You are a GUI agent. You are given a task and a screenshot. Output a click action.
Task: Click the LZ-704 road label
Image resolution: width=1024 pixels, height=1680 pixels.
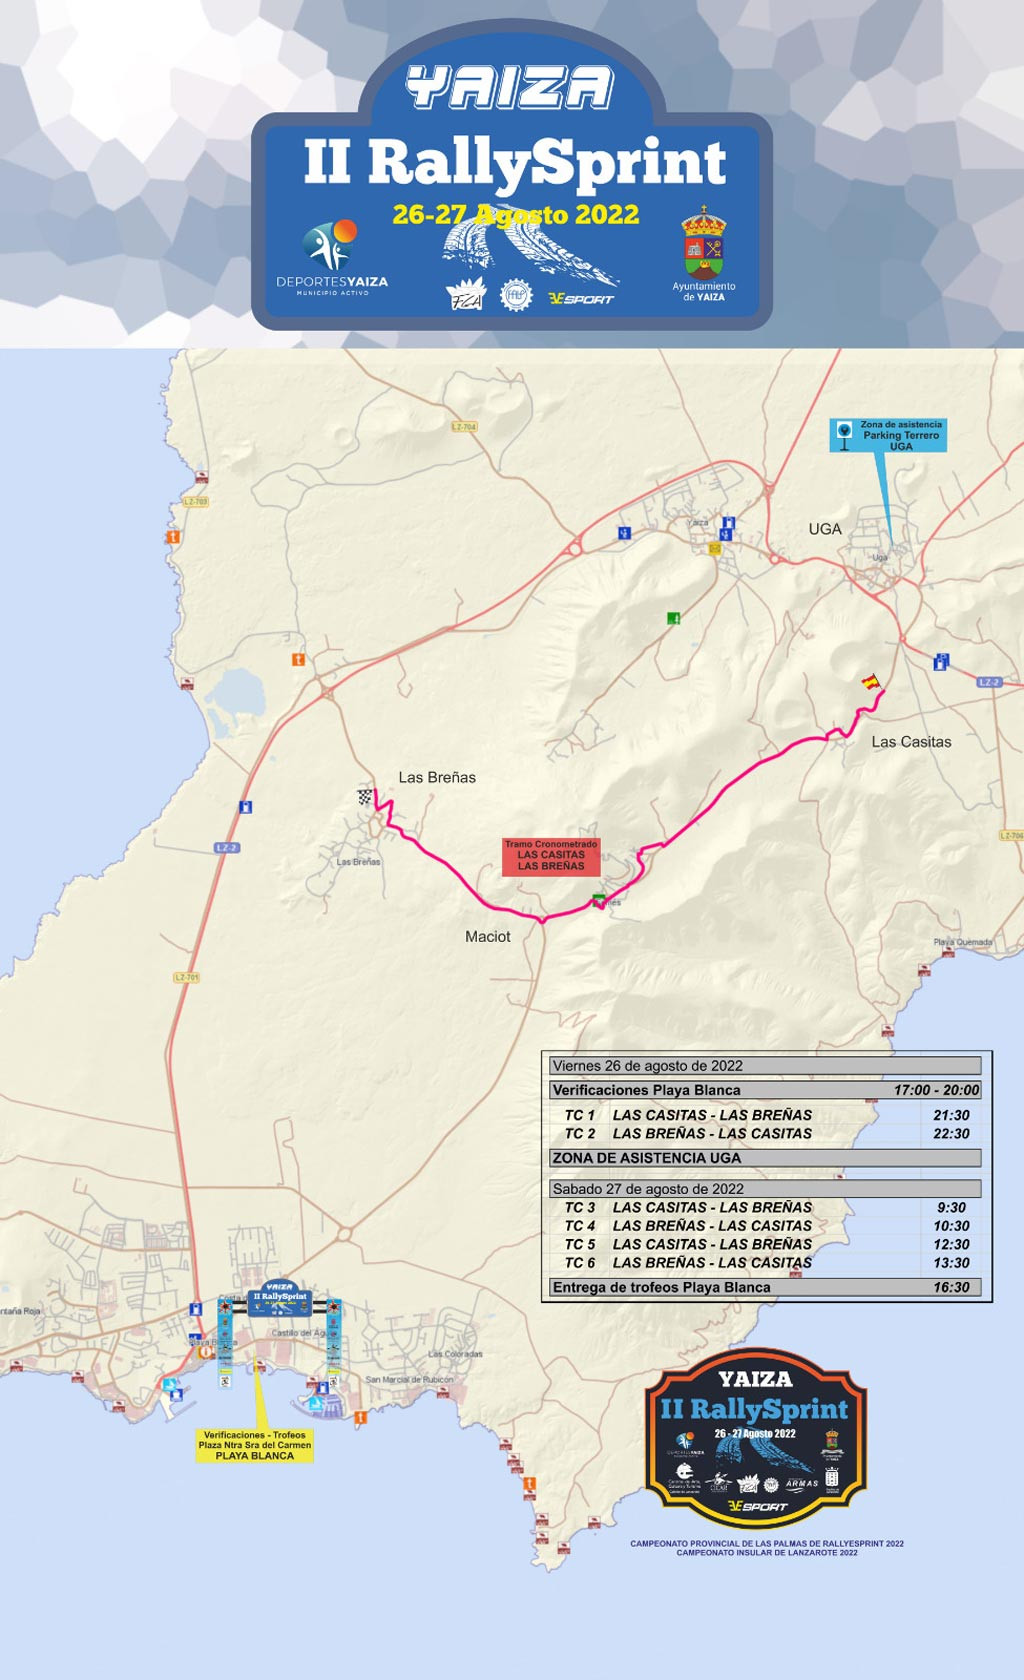click(x=464, y=427)
